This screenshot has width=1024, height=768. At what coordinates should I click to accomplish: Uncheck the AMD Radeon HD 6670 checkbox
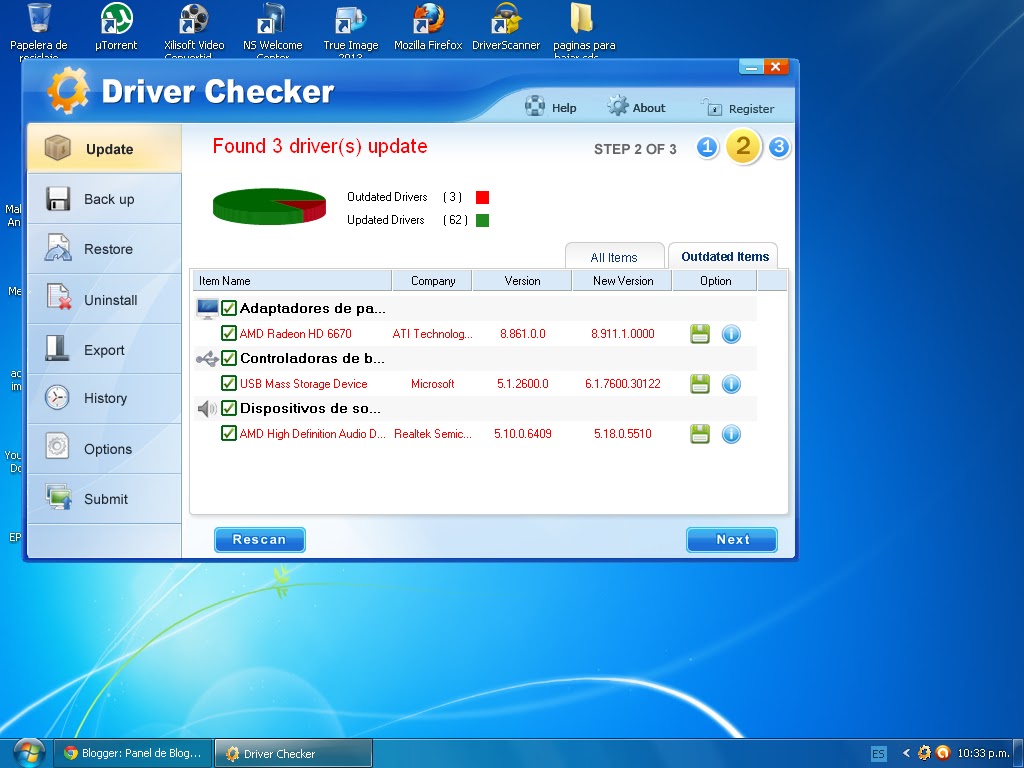click(229, 334)
